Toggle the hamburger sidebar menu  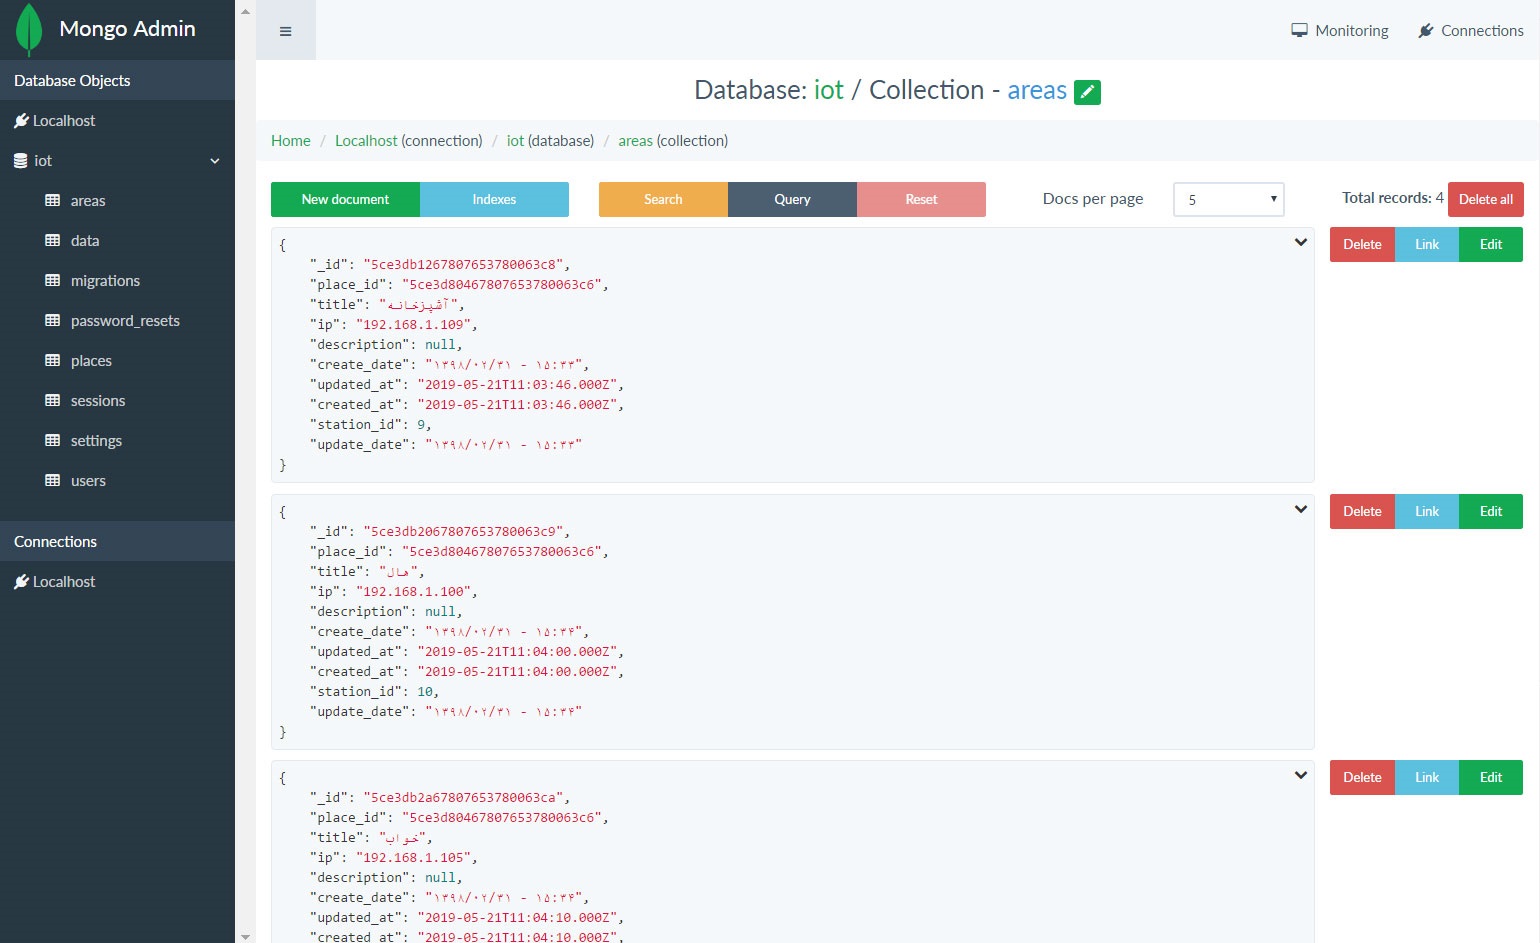[x=285, y=31]
